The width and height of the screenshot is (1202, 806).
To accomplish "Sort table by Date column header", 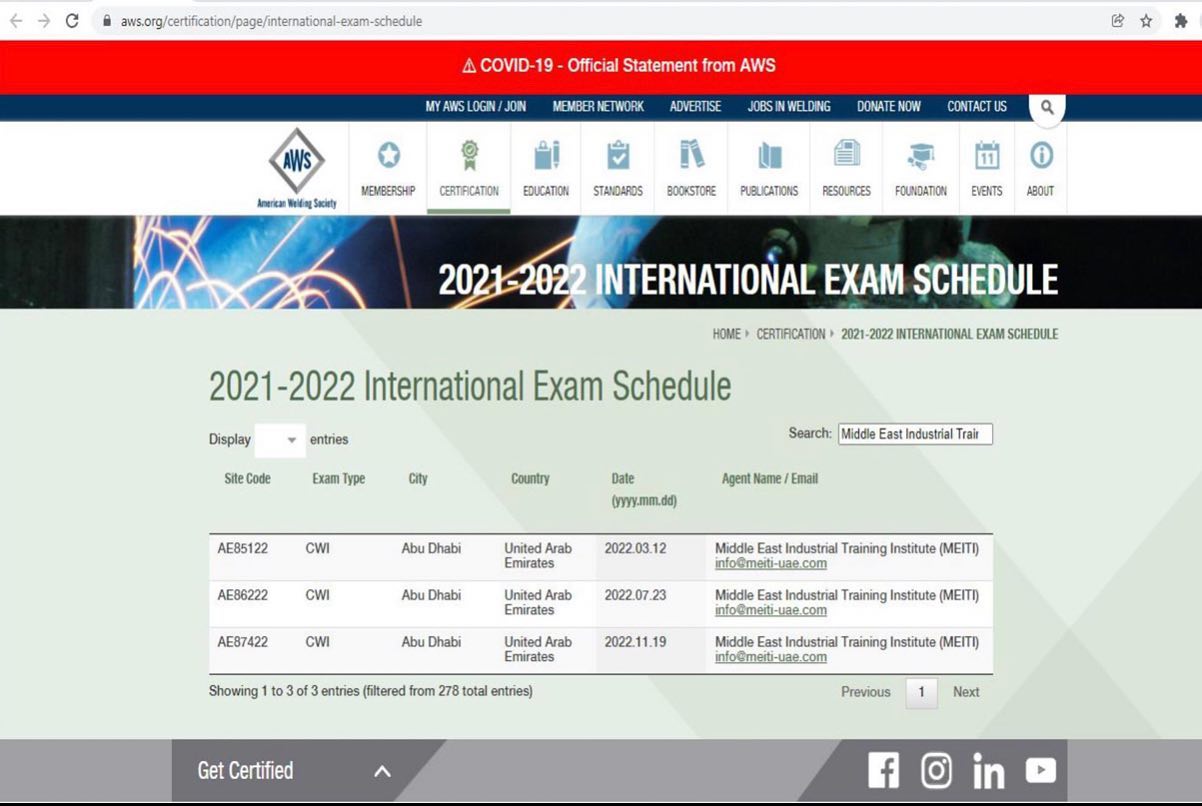I will [644, 489].
